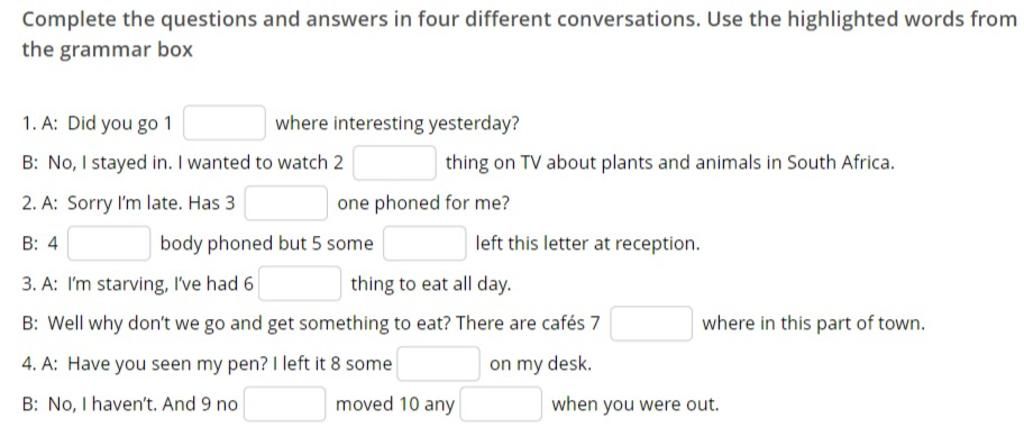Click the text 'where interesting yesterday?'
Image resolution: width=1024 pixels, height=427 pixels.
pyautogui.click(x=397, y=123)
